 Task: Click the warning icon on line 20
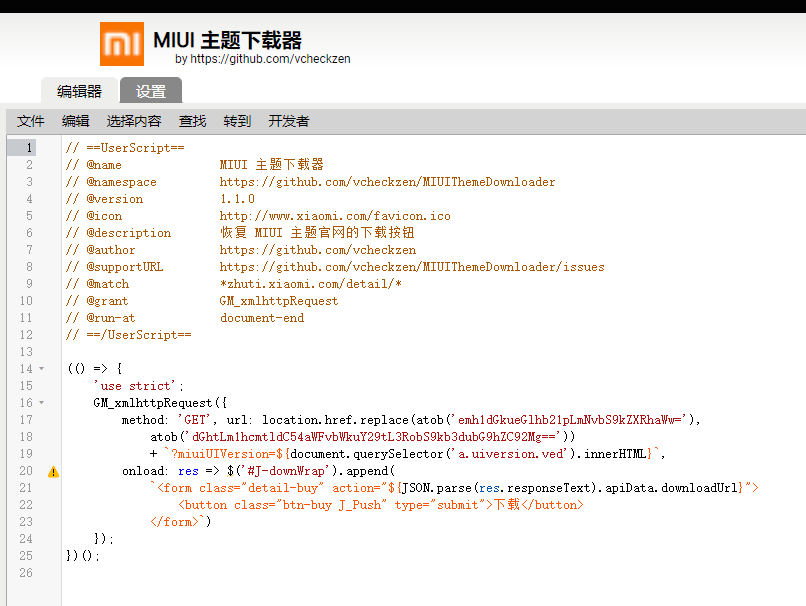pyautogui.click(x=52, y=471)
